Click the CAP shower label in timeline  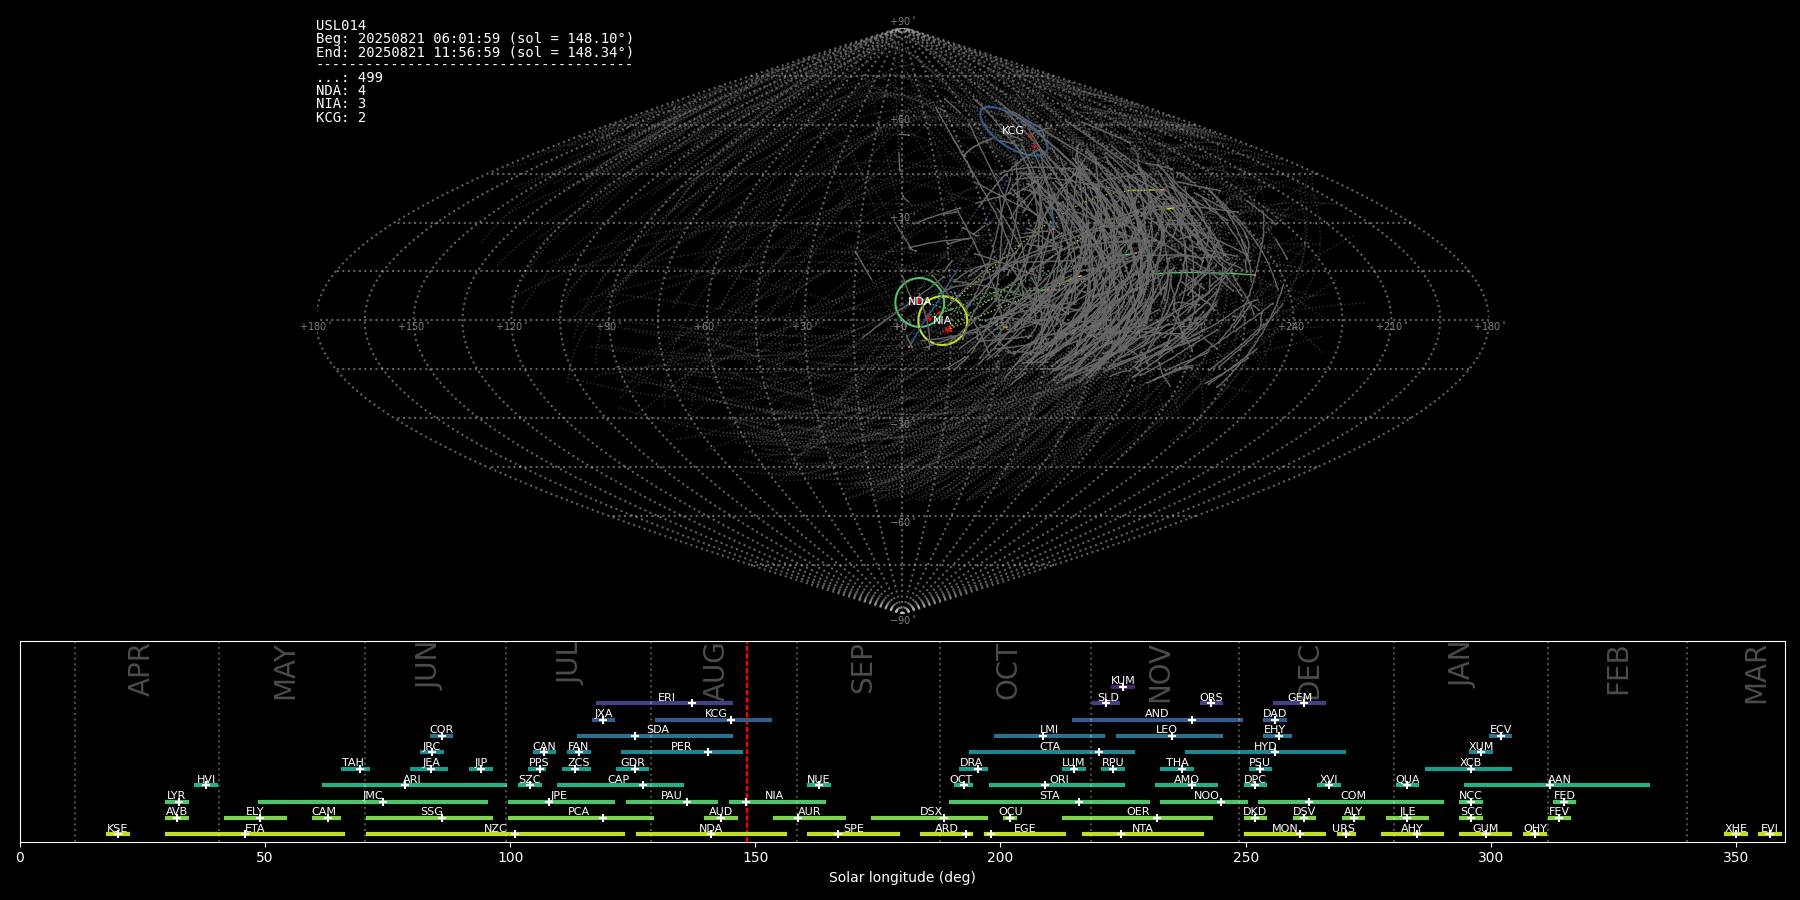tap(618, 780)
